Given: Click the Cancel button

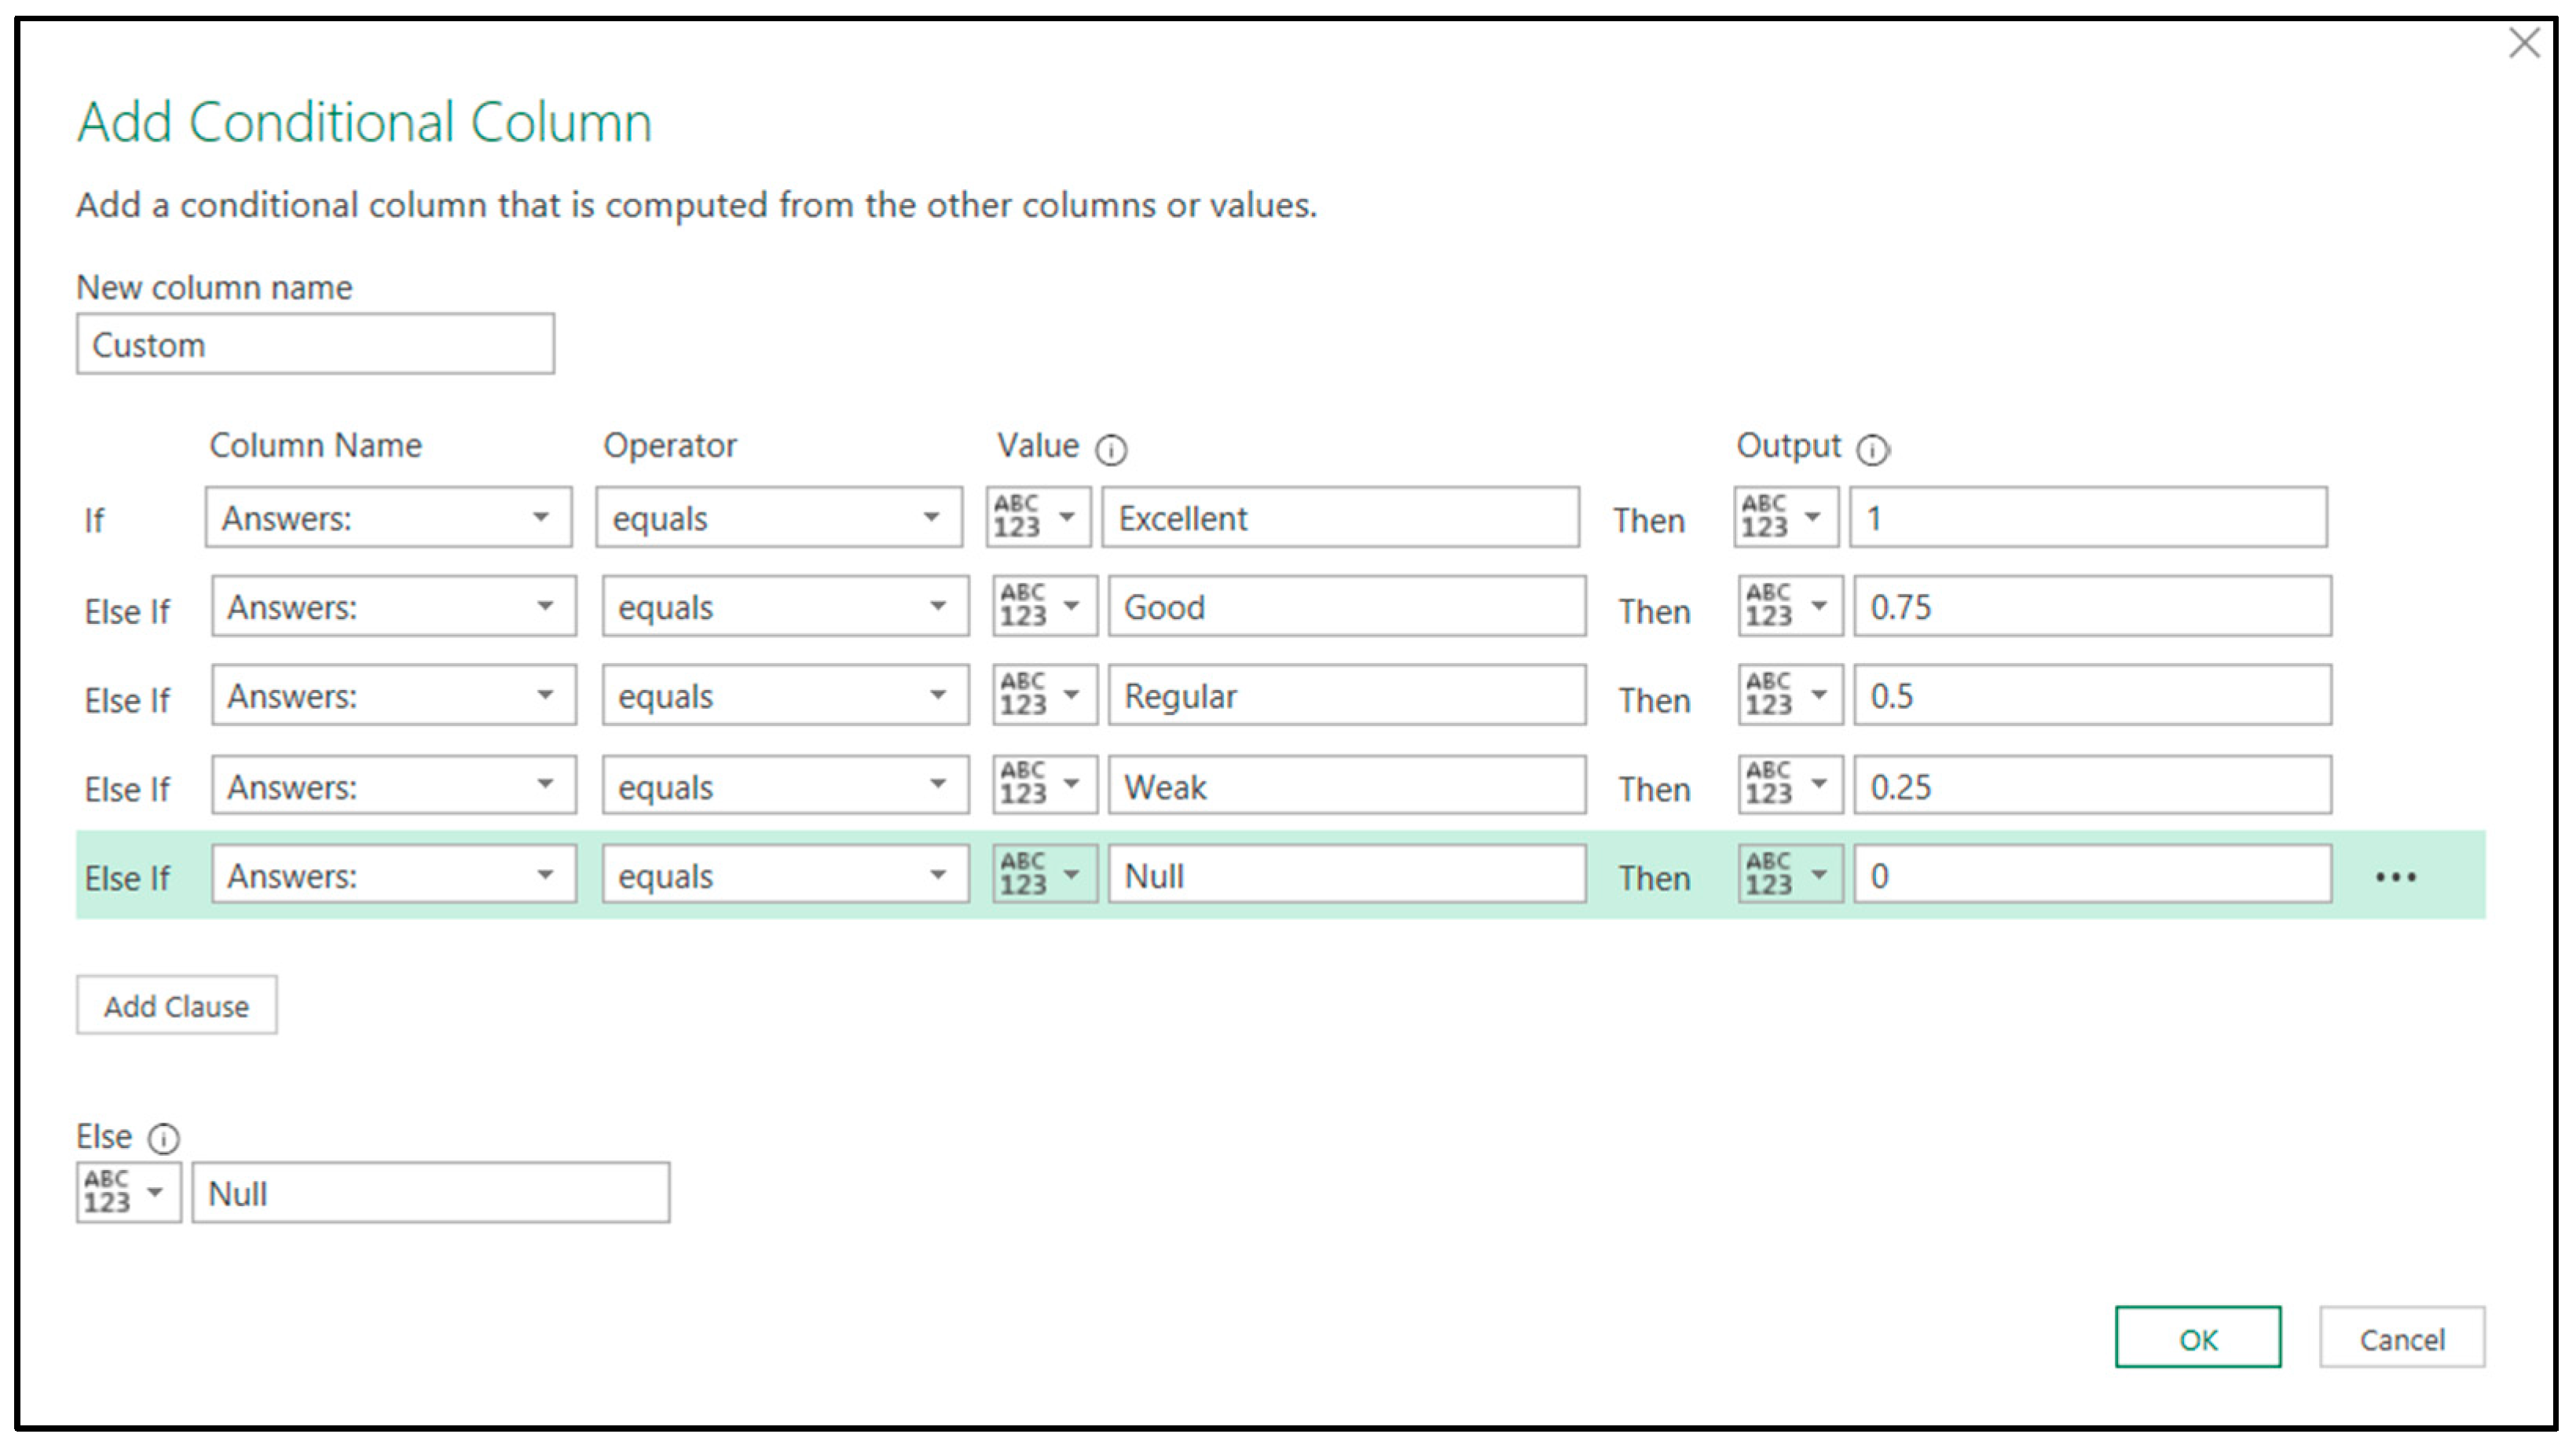Looking at the screenshot, I should coord(2401,1338).
